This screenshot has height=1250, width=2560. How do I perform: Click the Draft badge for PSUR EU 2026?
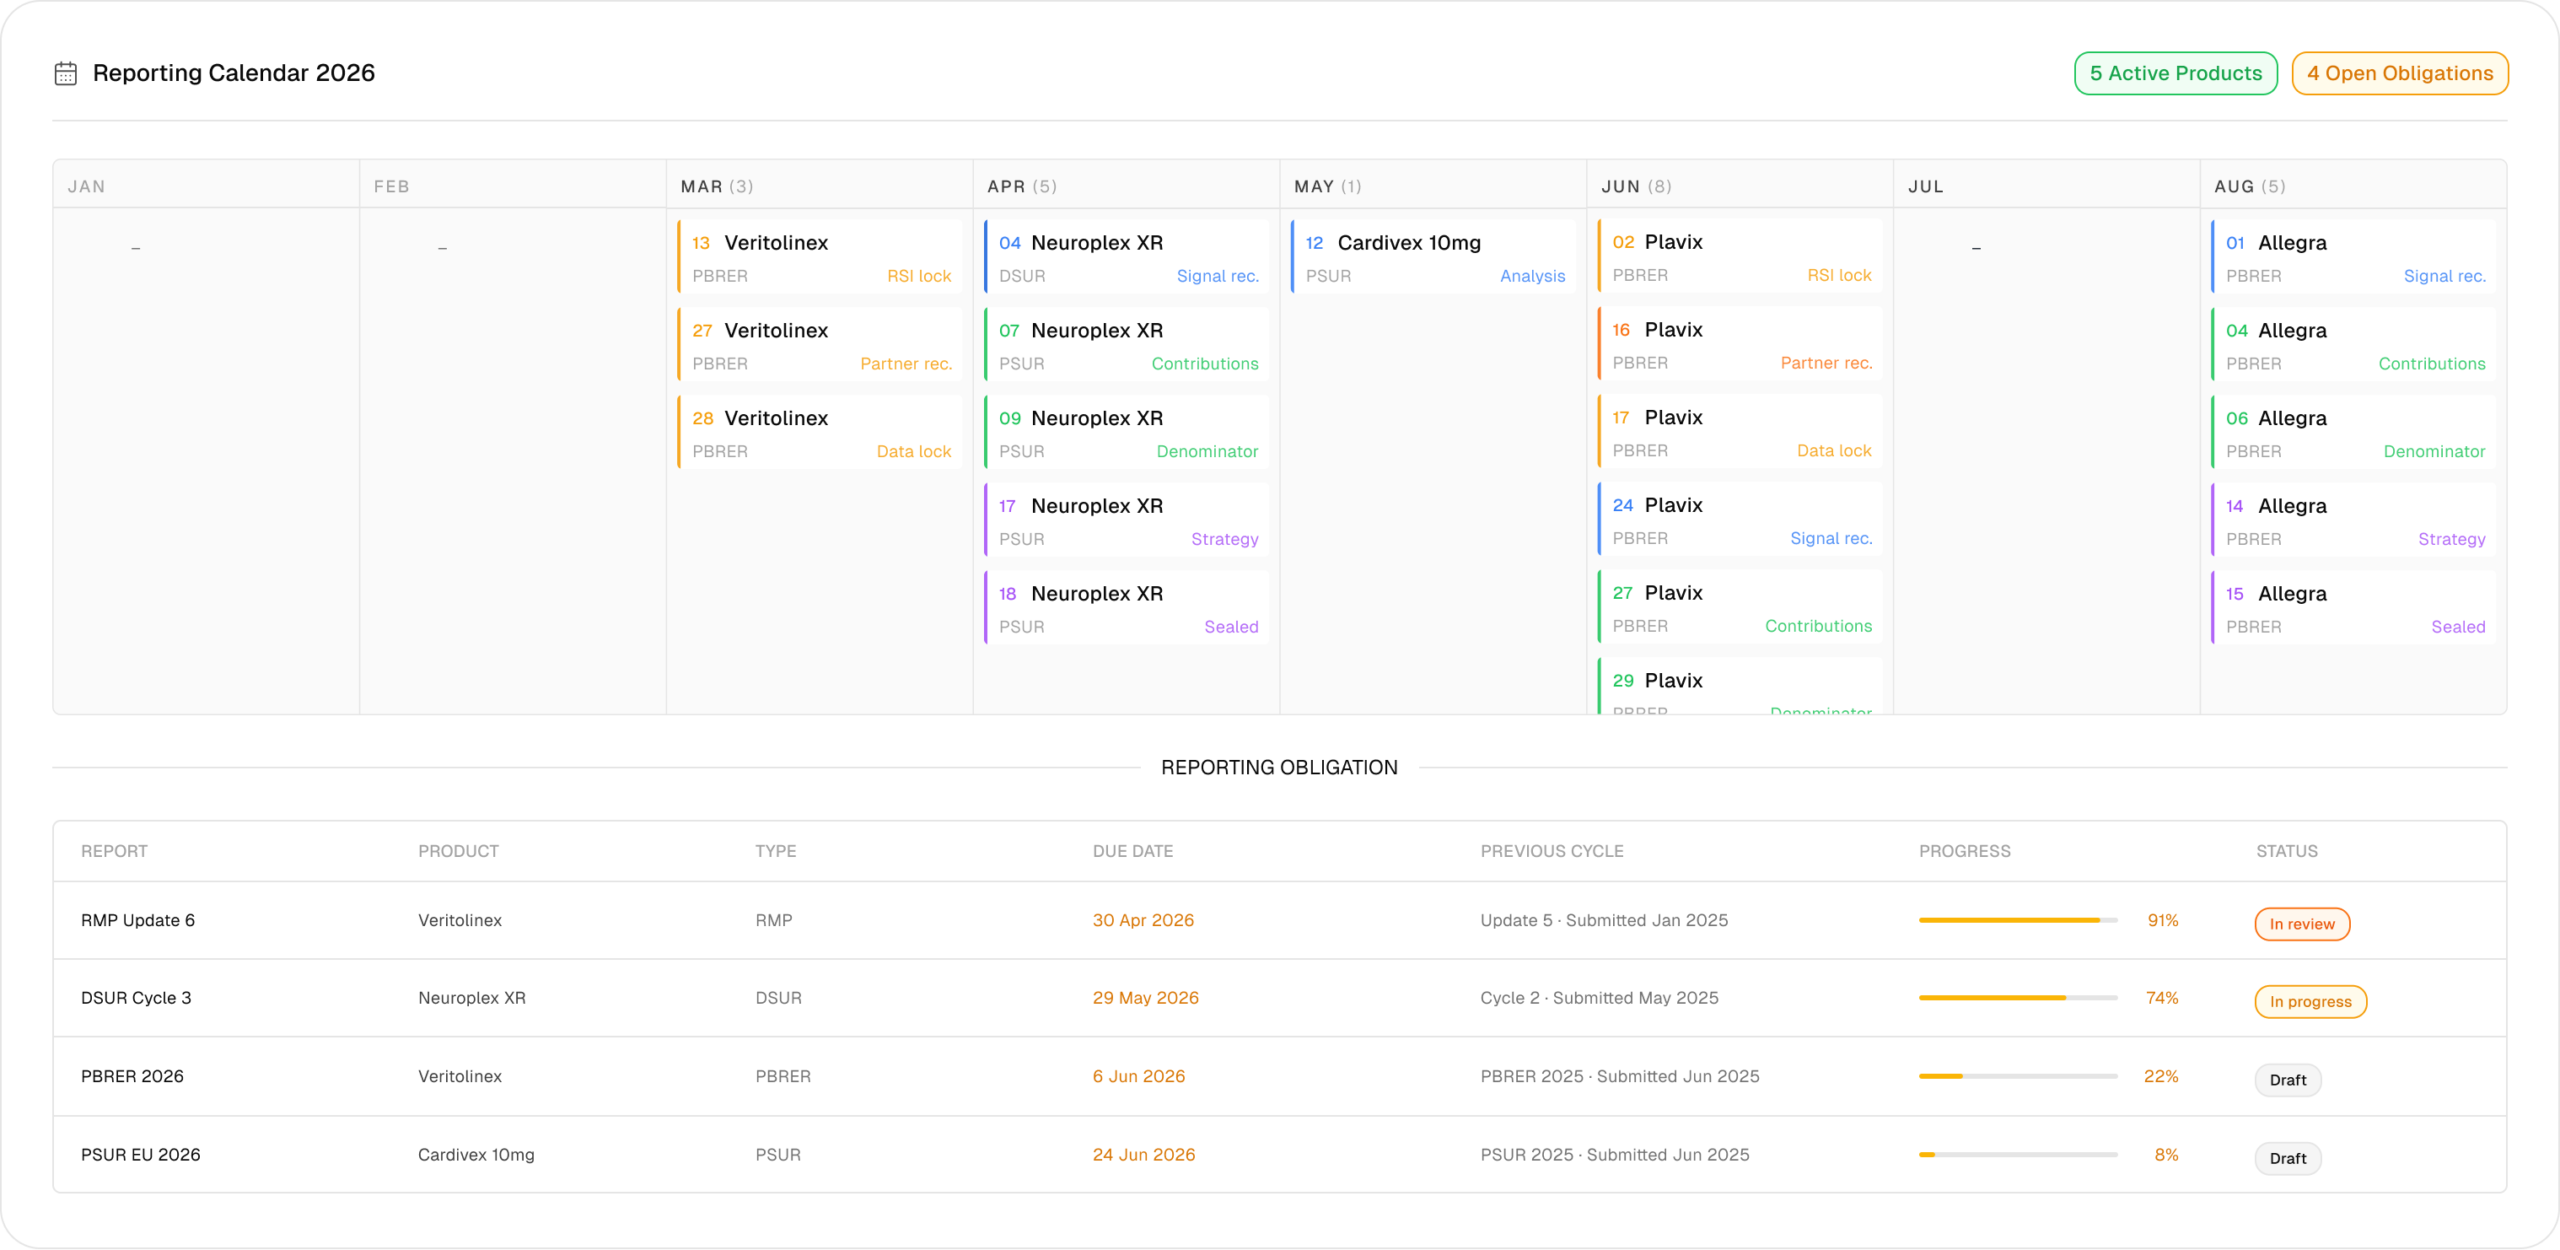[x=2287, y=1158]
